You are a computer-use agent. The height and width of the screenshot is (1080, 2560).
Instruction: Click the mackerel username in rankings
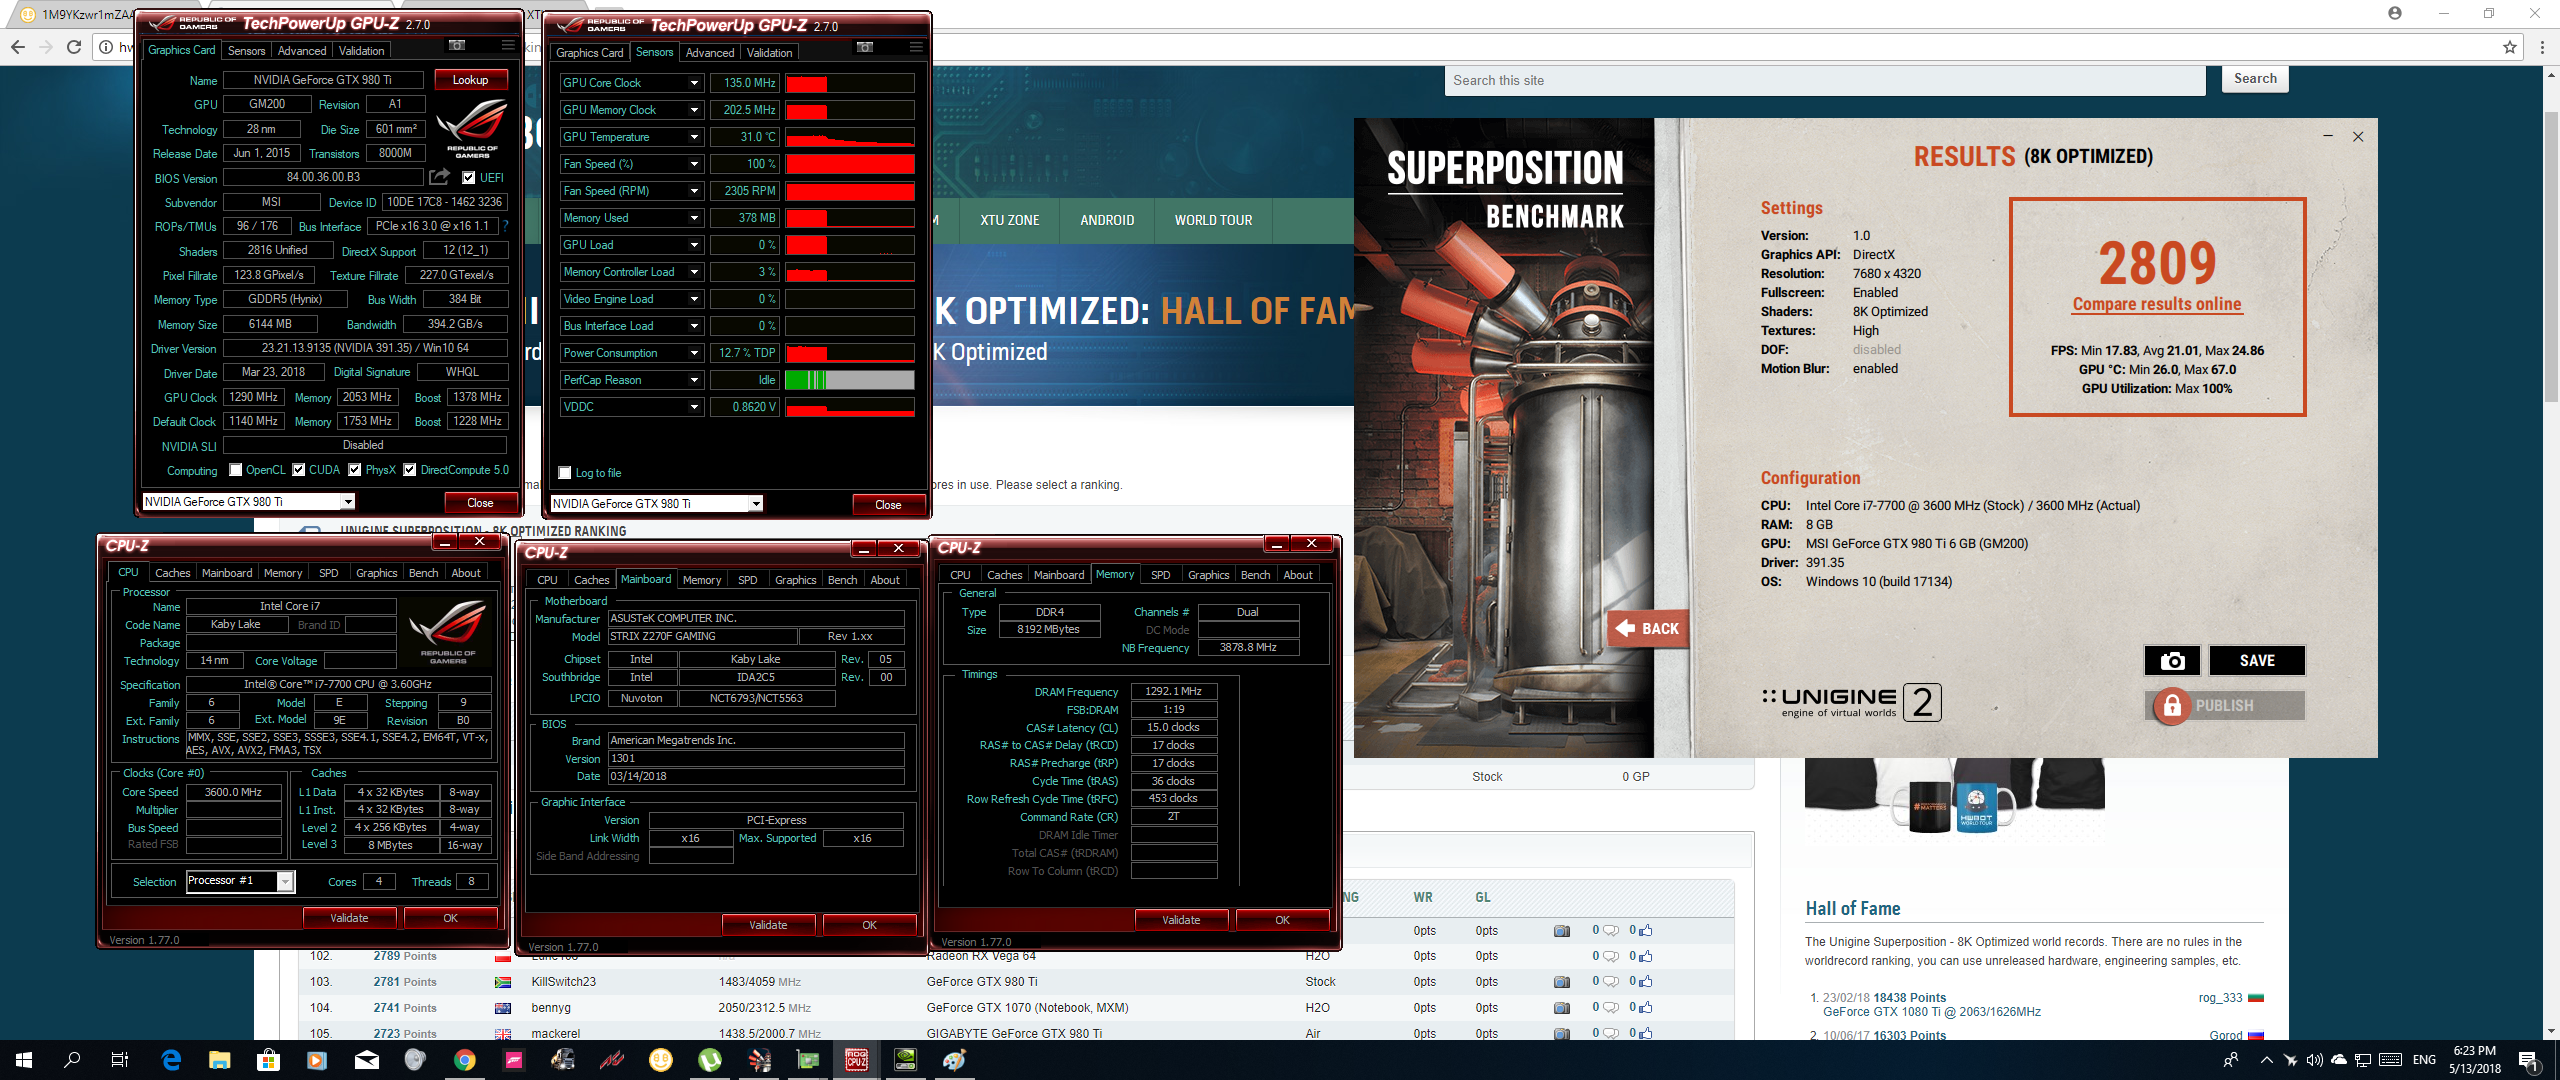[555, 1034]
